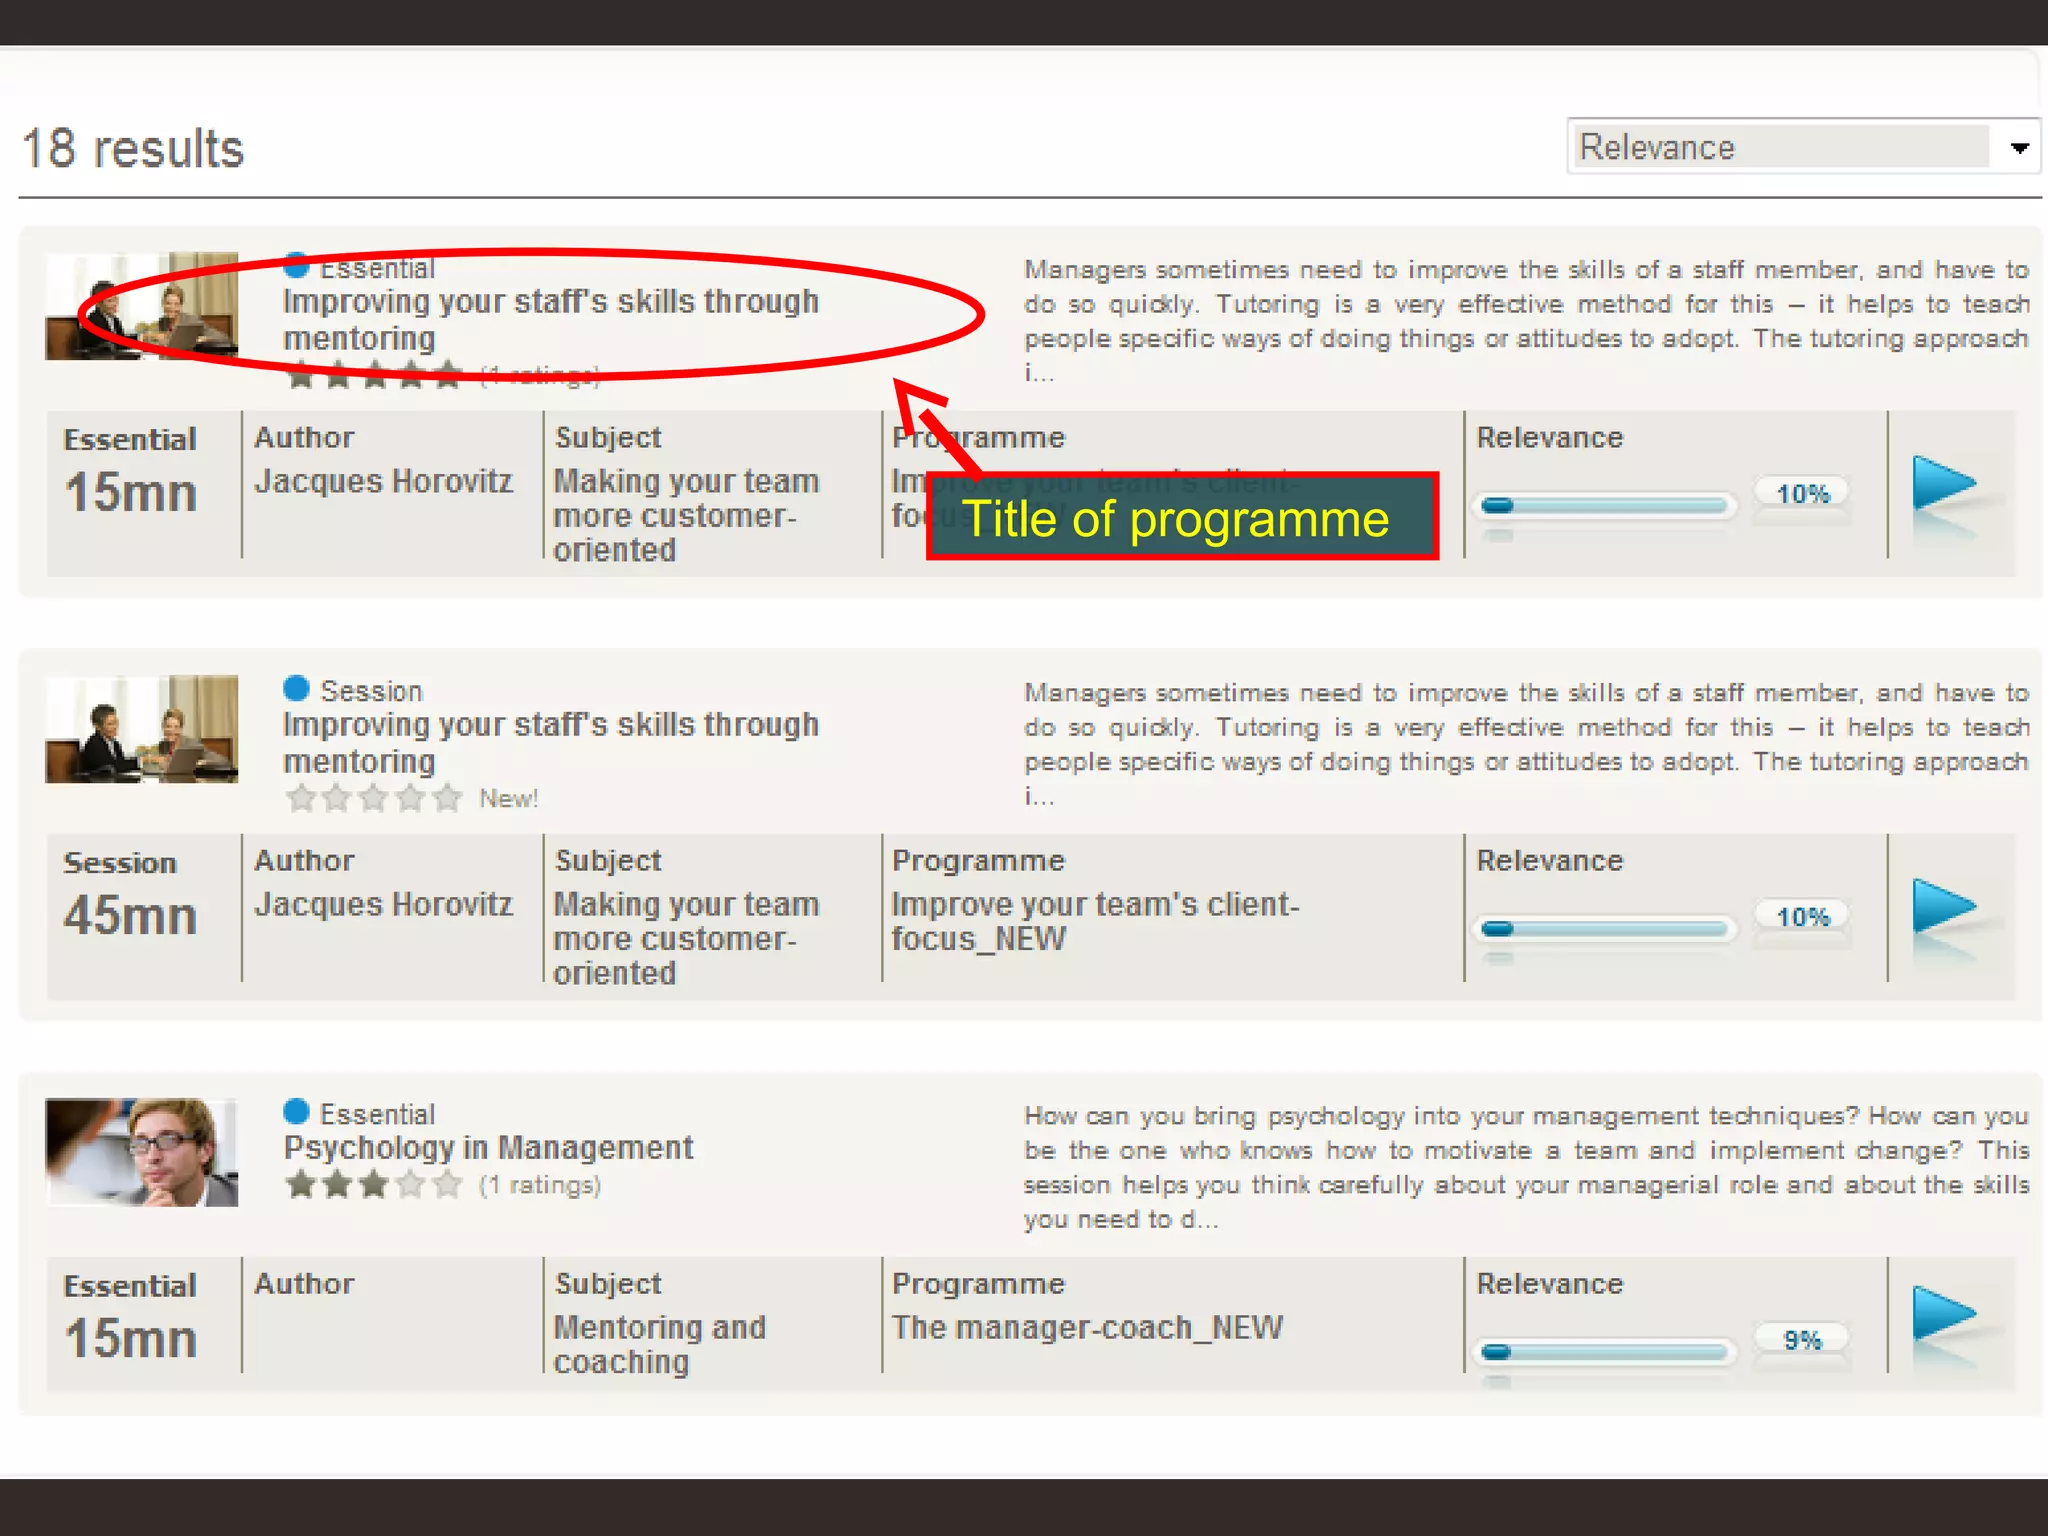The width and height of the screenshot is (2048, 1536).
Task: Open Psychology in Management thumbnail
Action: [x=141, y=1152]
